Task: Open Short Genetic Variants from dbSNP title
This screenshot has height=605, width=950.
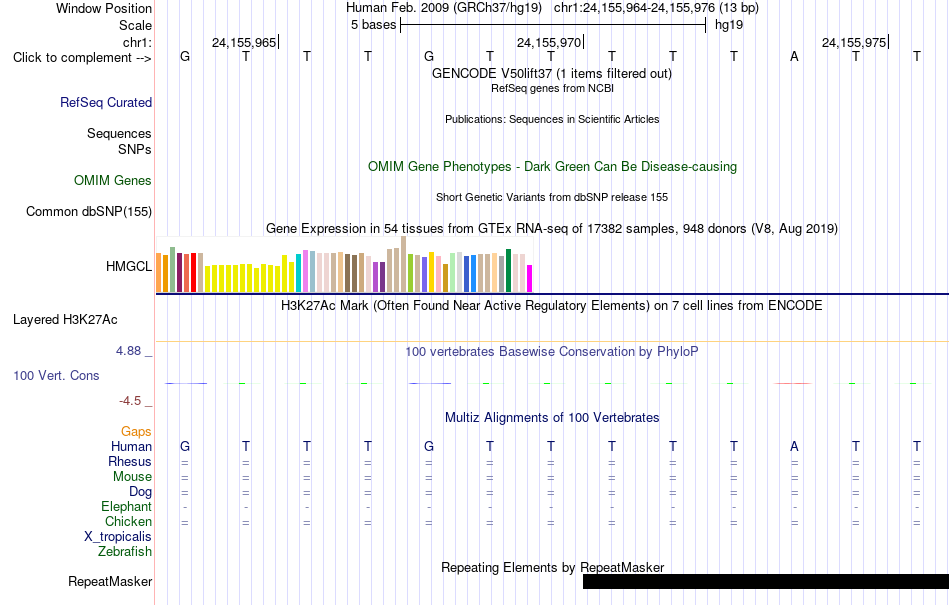Action: coord(552,197)
